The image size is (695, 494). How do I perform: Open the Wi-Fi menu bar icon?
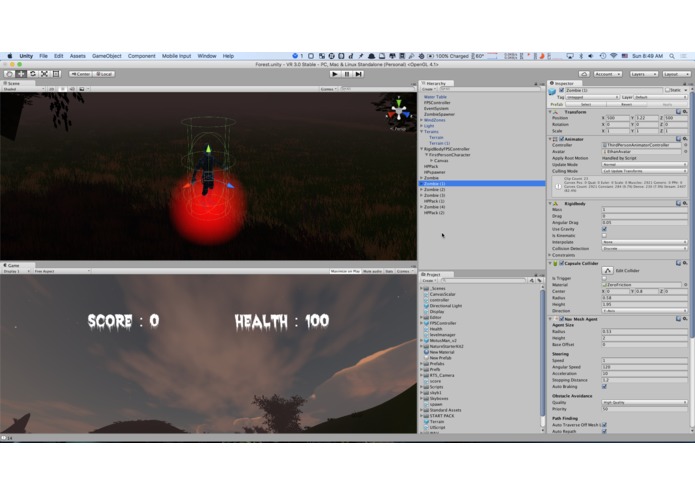click(x=613, y=56)
